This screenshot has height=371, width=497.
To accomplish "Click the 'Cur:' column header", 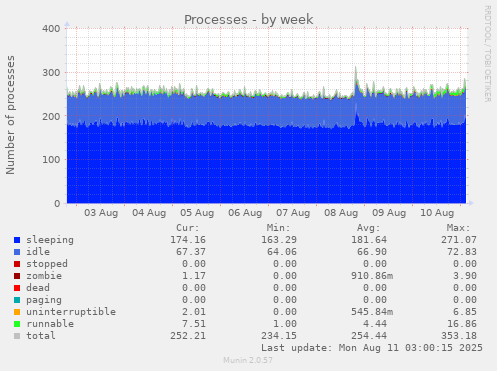I will pyautogui.click(x=188, y=228).
